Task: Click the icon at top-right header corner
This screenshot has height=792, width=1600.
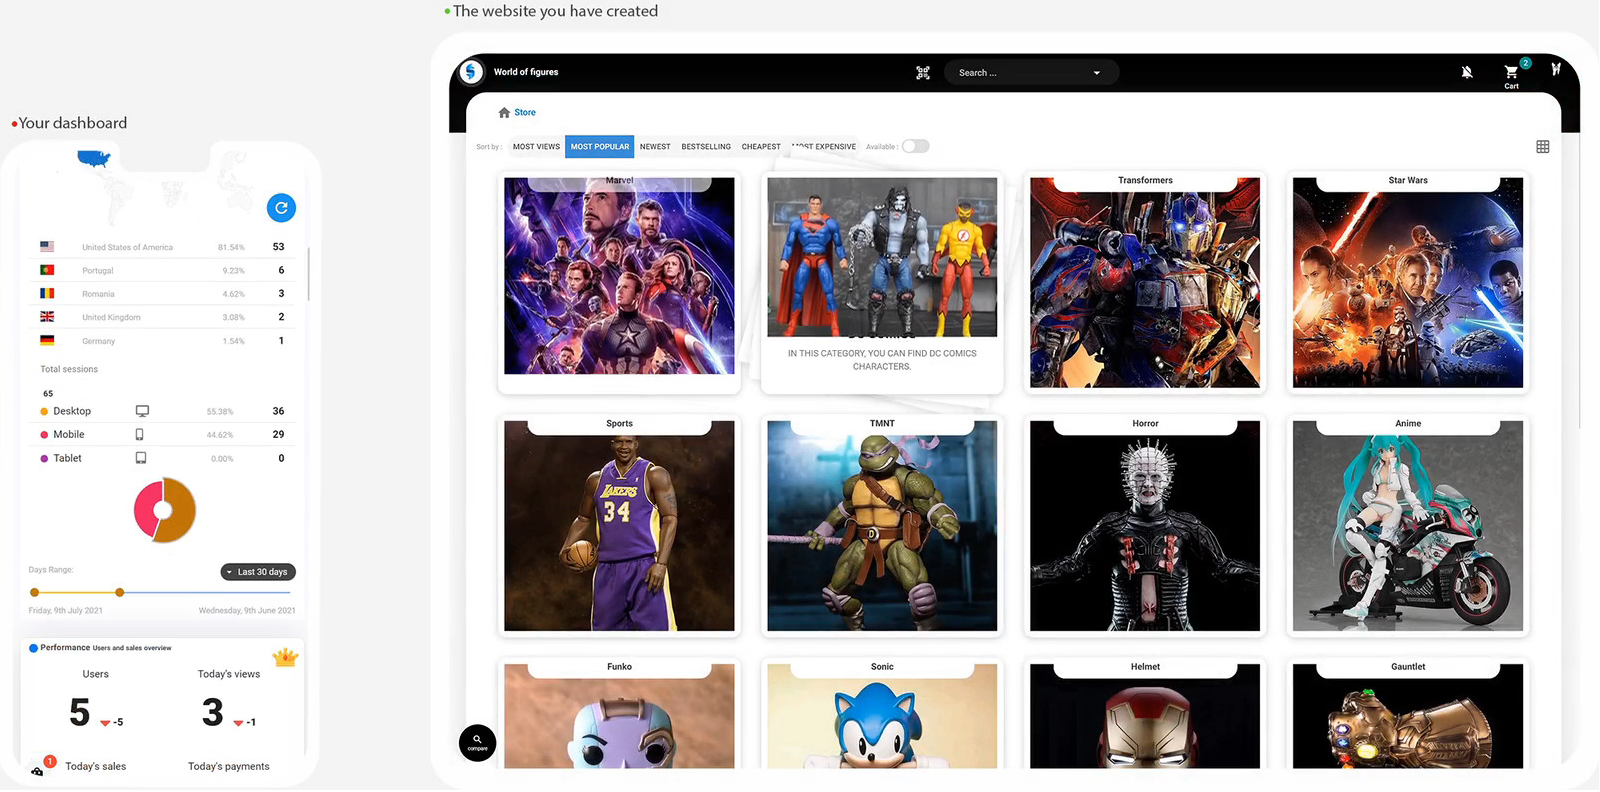Action: pyautogui.click(x=1556, y=69)
